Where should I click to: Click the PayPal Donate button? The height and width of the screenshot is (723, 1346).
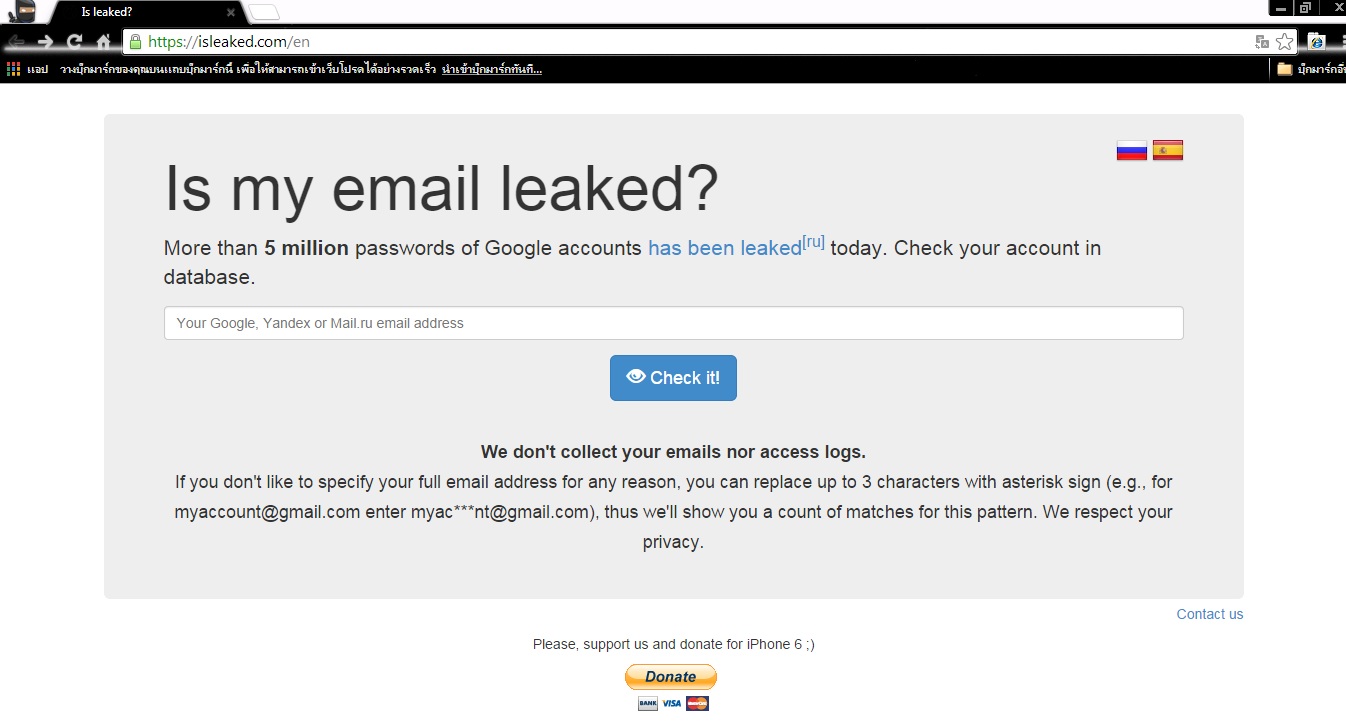[671, 677]
